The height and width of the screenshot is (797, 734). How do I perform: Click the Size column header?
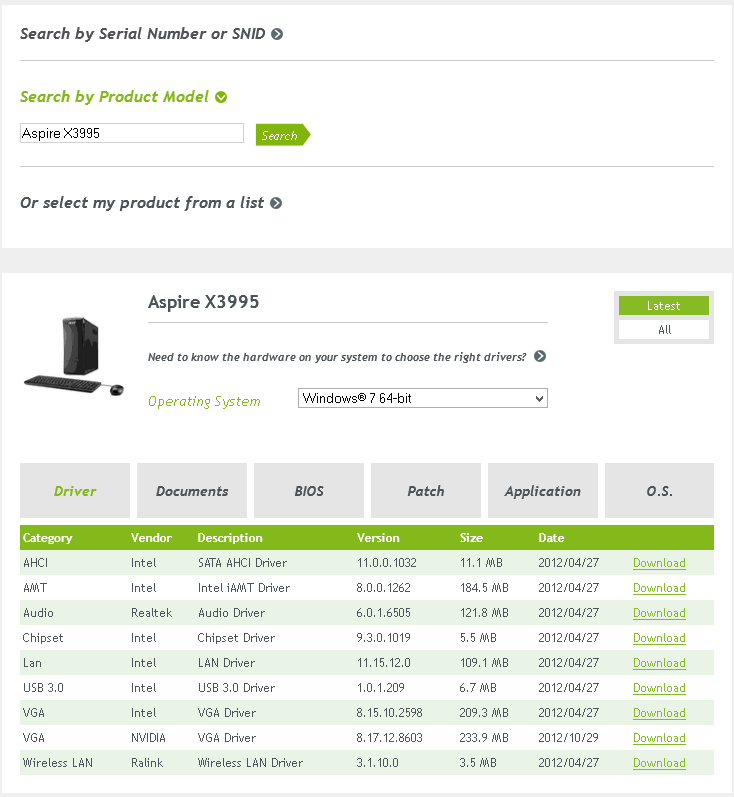pyautogui.click(x=471, y=538)
